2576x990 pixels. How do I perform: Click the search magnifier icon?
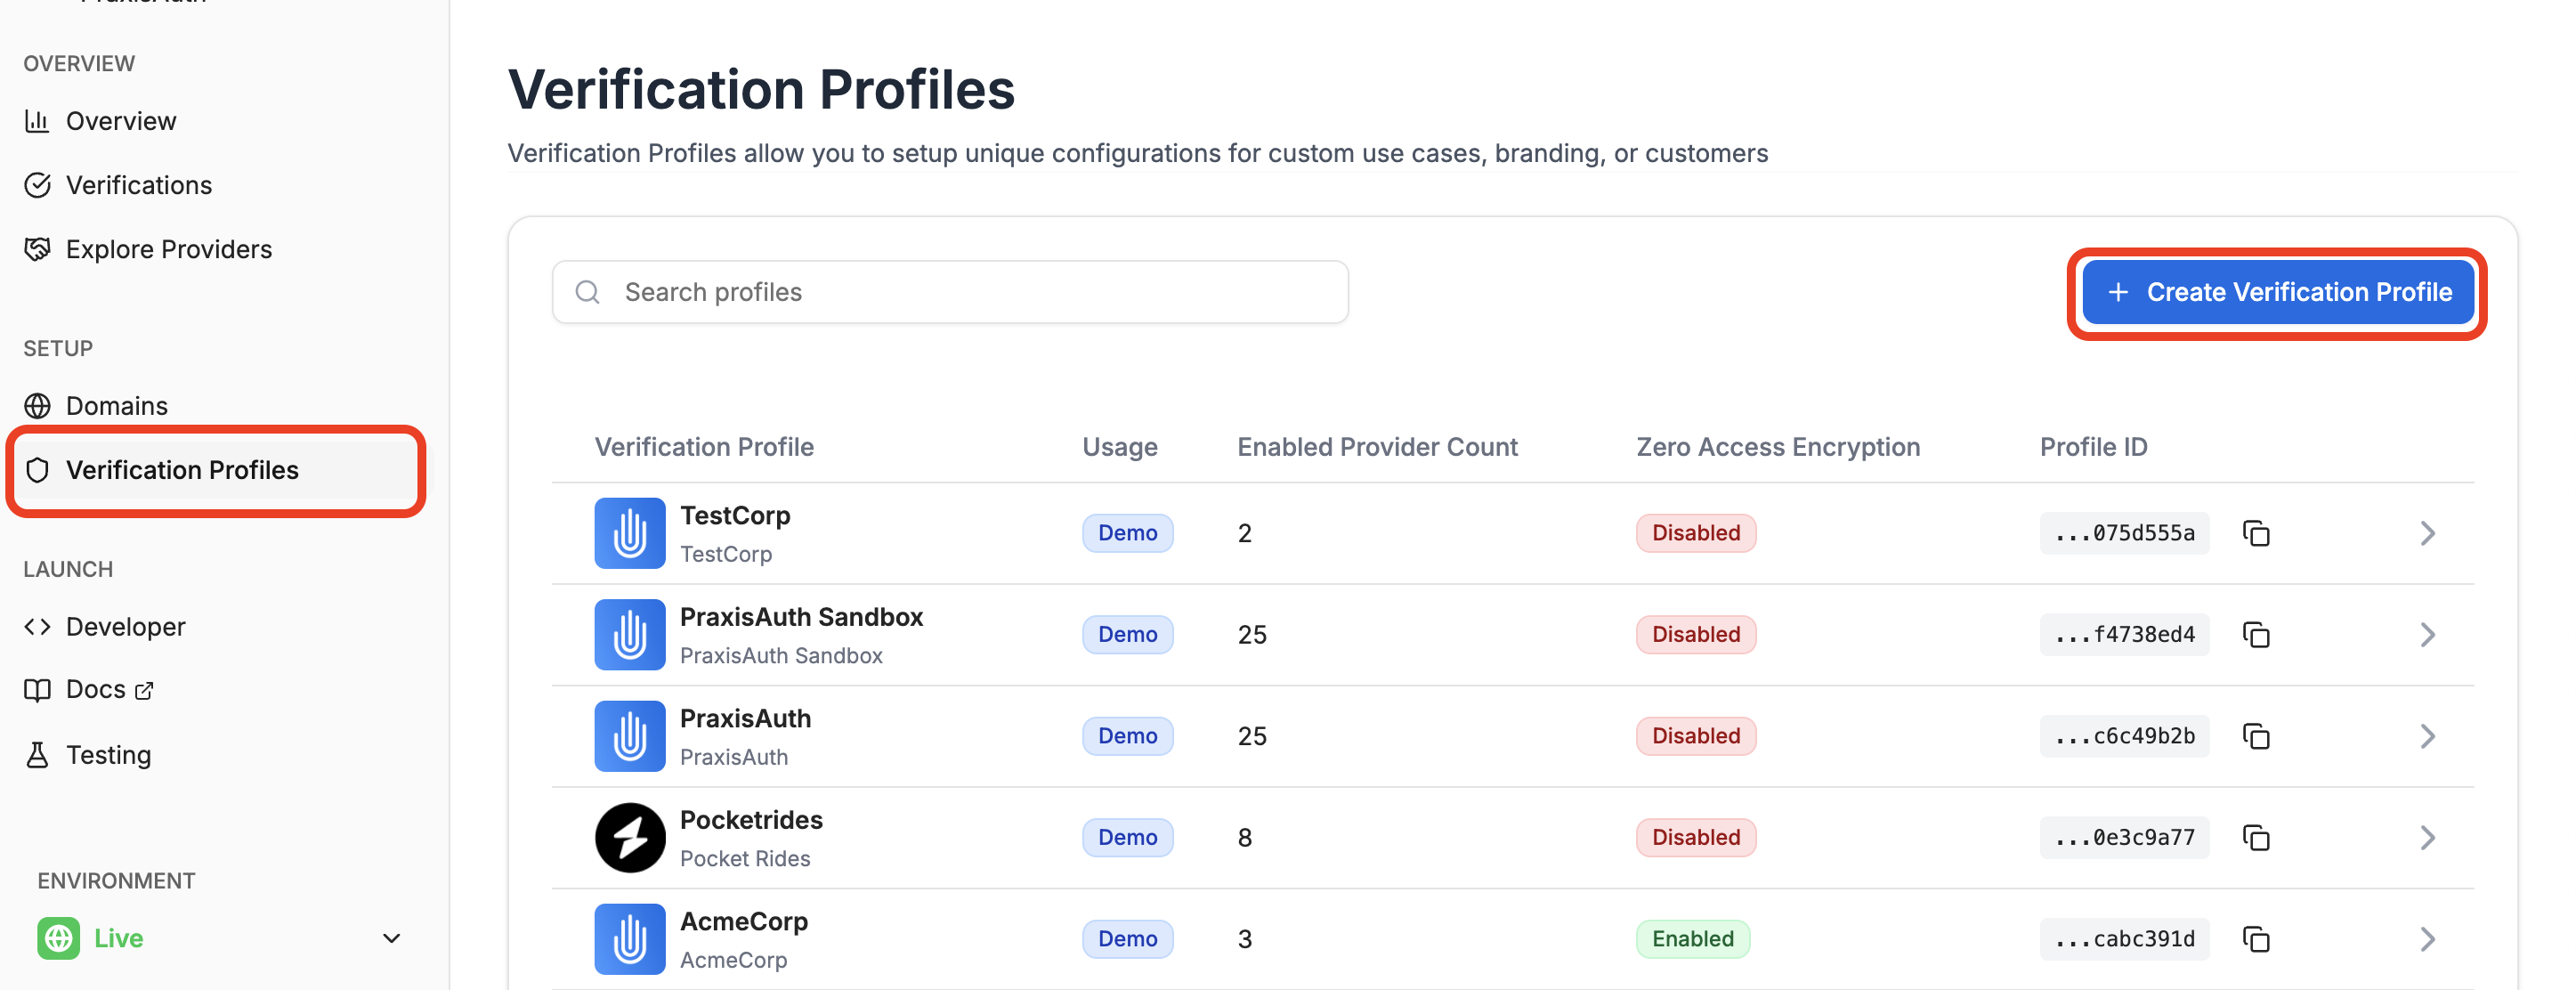click(x=588, y=292)
